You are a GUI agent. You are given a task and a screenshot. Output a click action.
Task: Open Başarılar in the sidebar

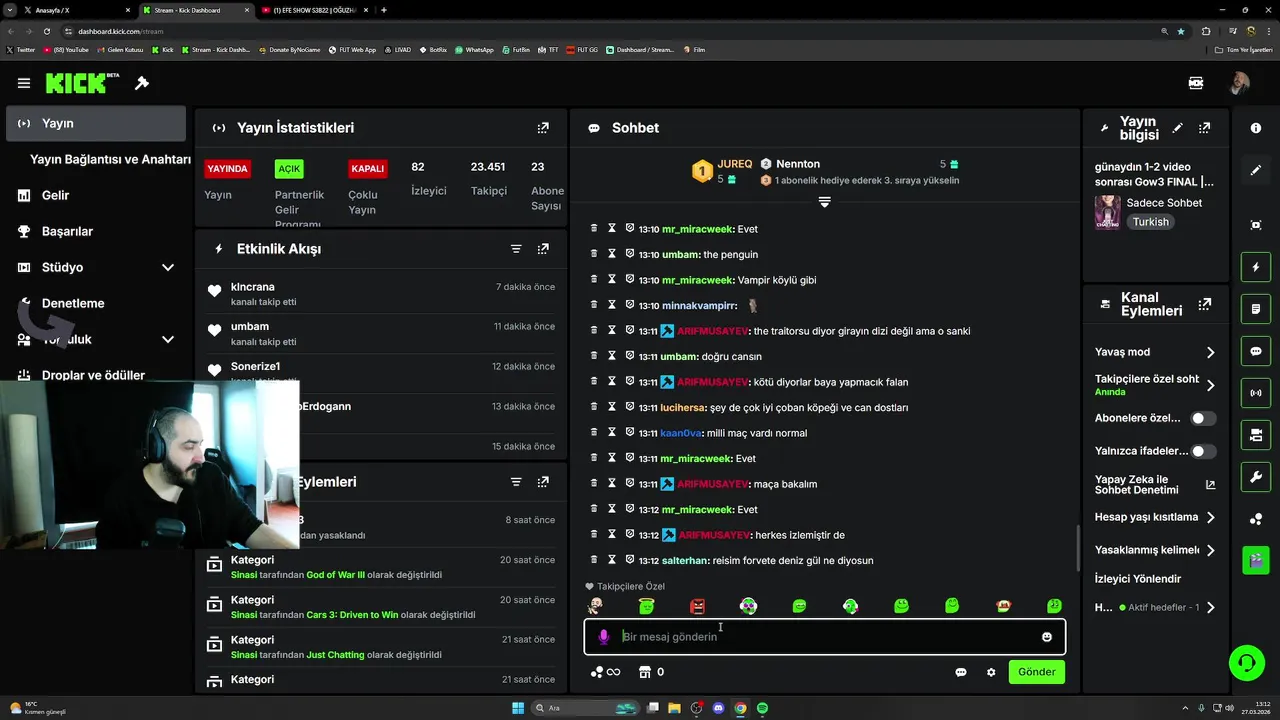67,231
